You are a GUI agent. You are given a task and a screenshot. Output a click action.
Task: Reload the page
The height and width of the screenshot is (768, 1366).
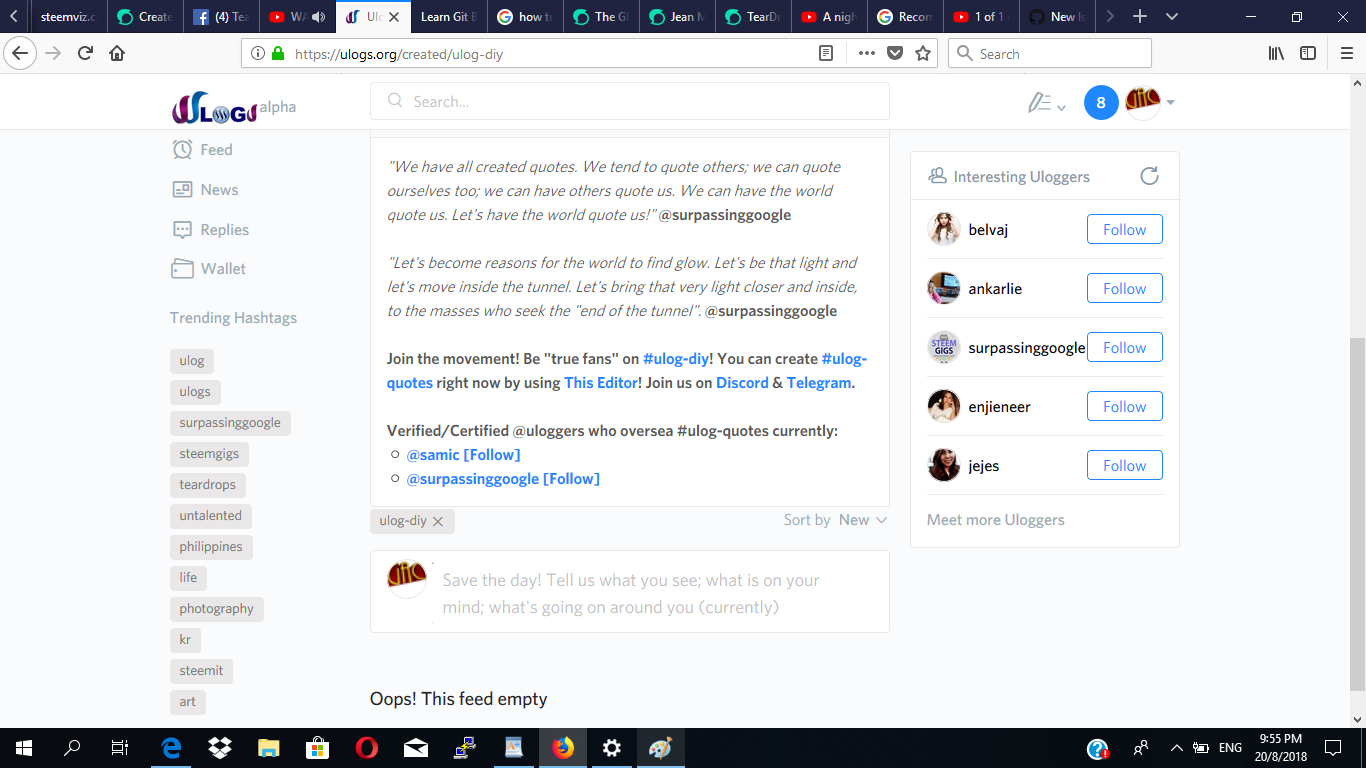(86, 53)
